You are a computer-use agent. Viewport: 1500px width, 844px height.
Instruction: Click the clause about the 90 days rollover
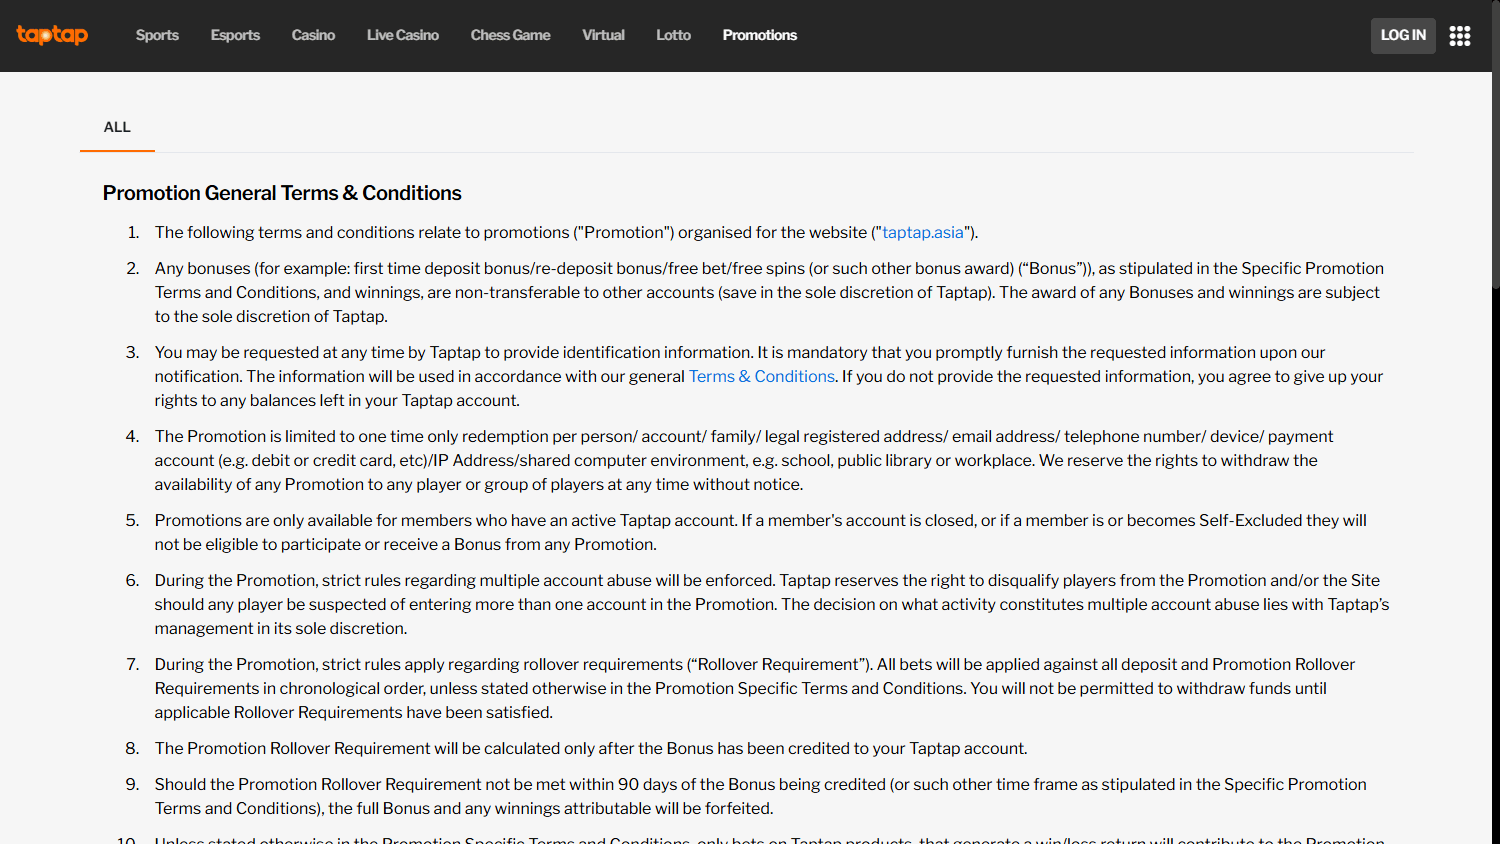[760, 796]
